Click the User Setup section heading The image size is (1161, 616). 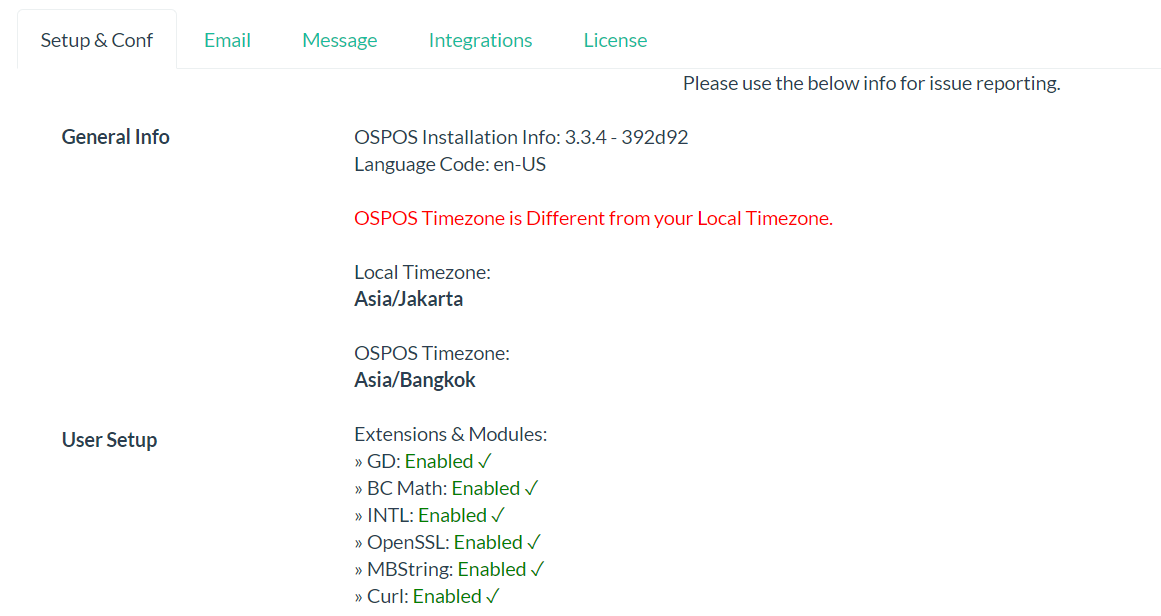pyautogui.click(x=108, y=438)
